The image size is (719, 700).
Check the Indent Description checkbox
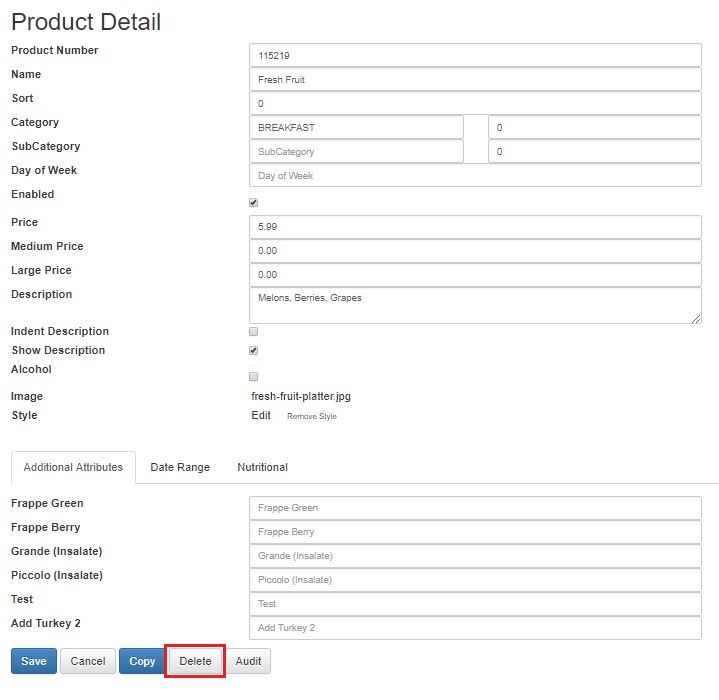[253, 331]
